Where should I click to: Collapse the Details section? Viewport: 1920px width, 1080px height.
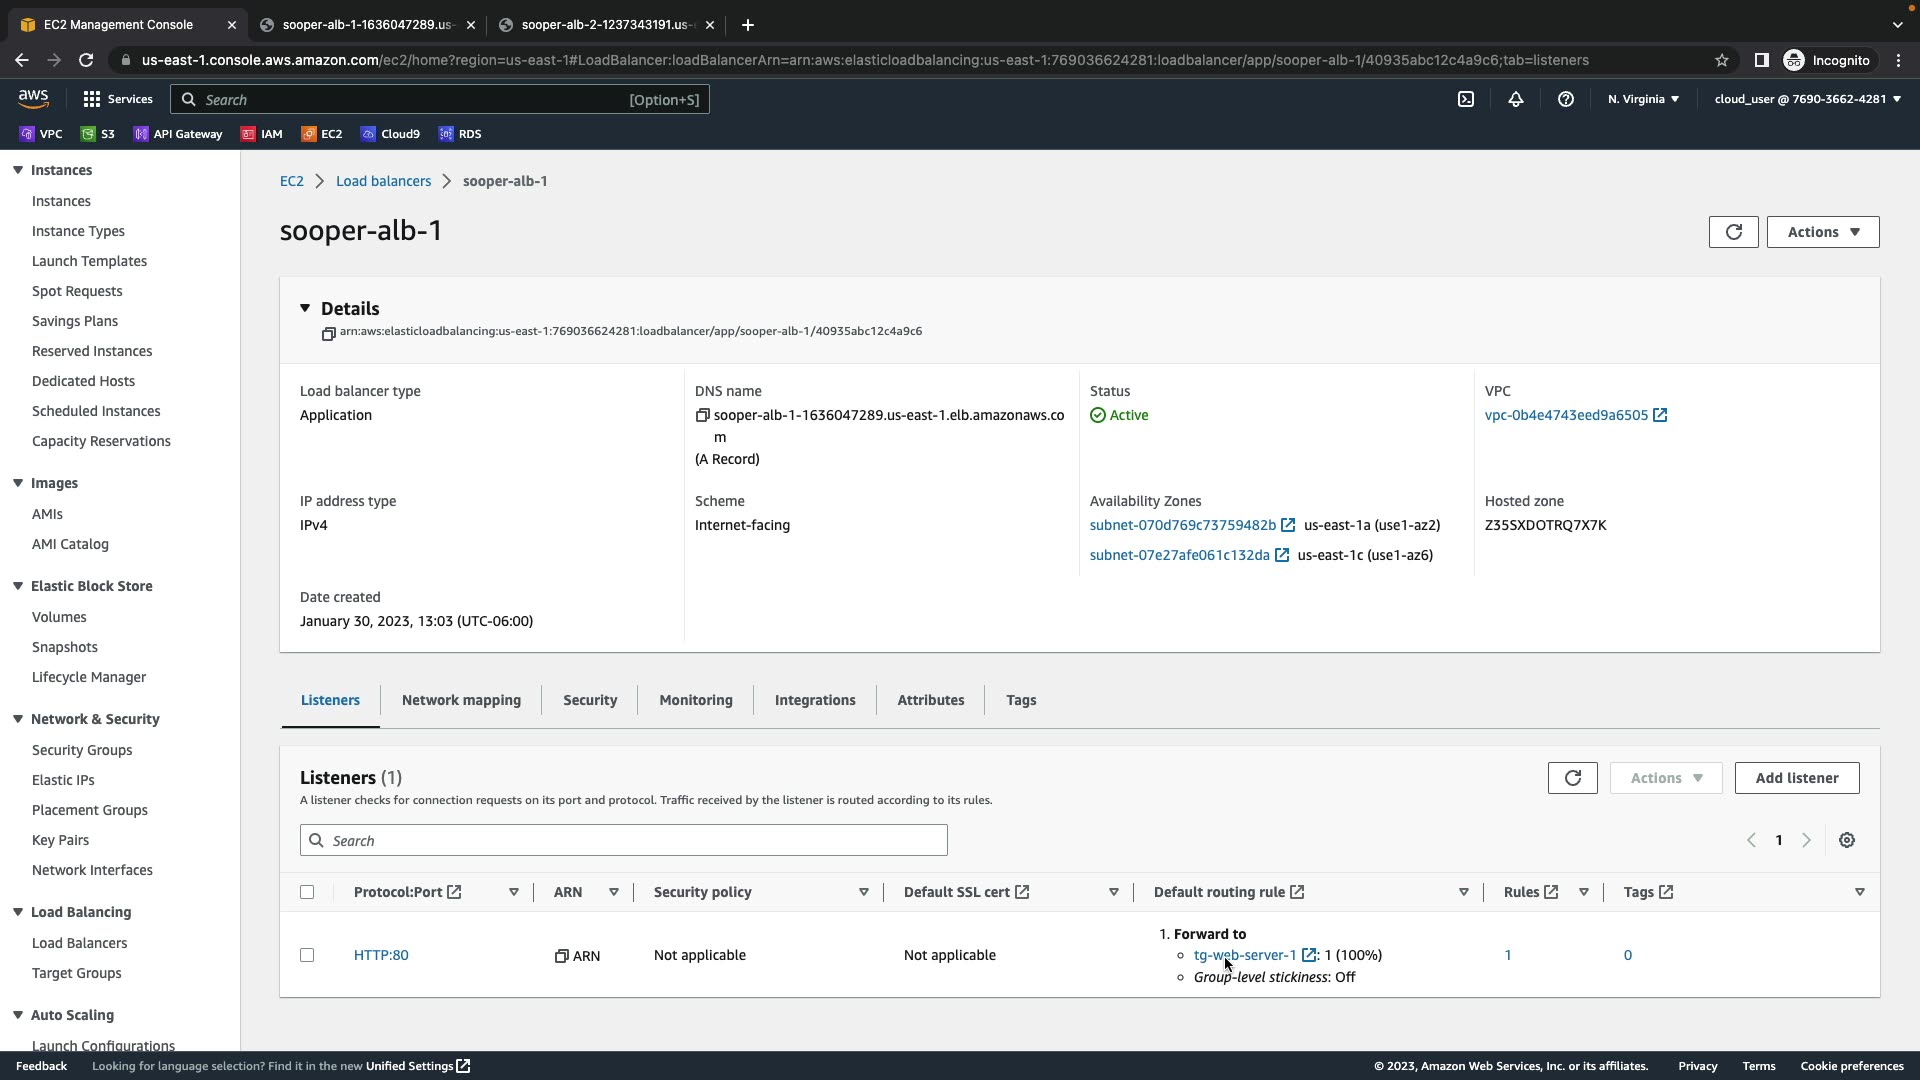coord(305,308)
